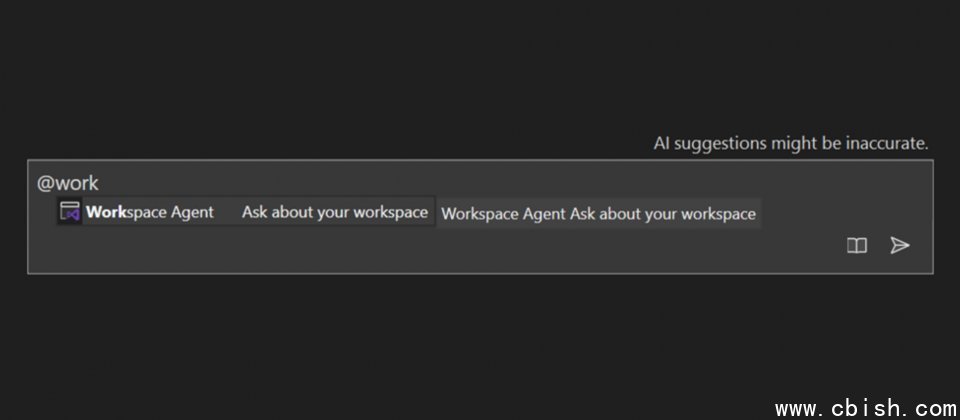Place cursor after @work in chat box

[x=100, y=183]
